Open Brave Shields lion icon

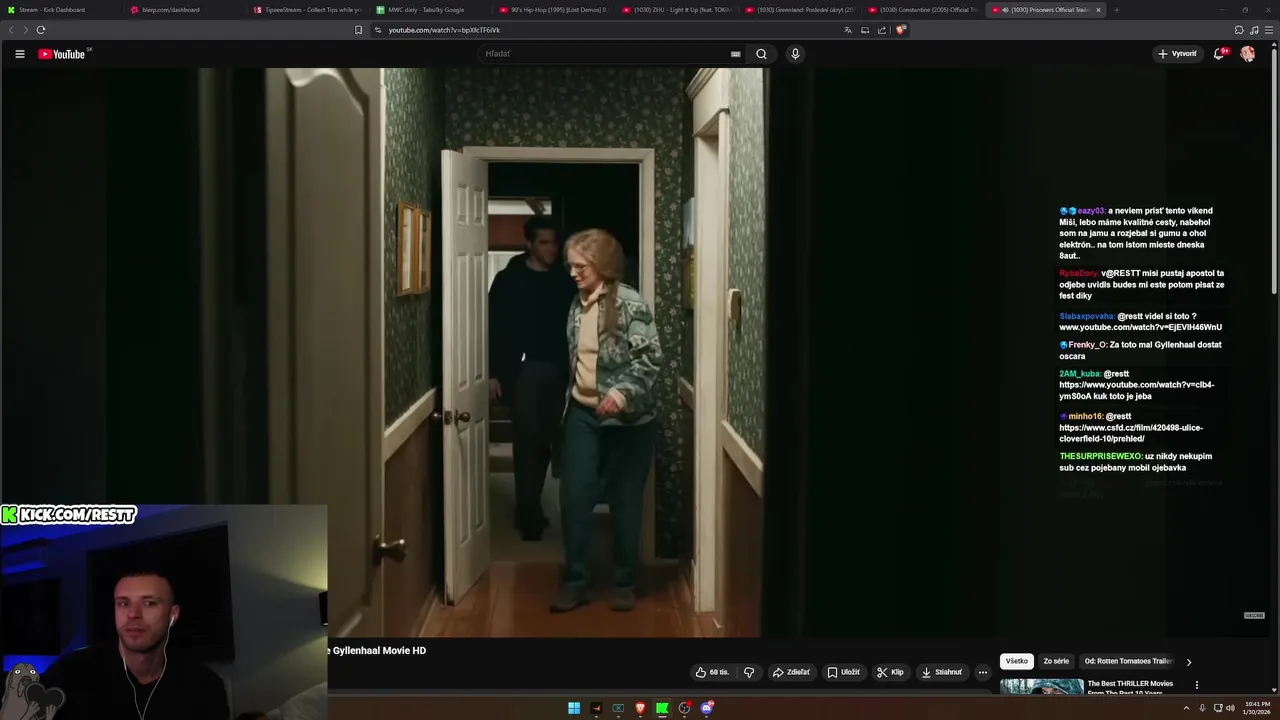[901, 30]
